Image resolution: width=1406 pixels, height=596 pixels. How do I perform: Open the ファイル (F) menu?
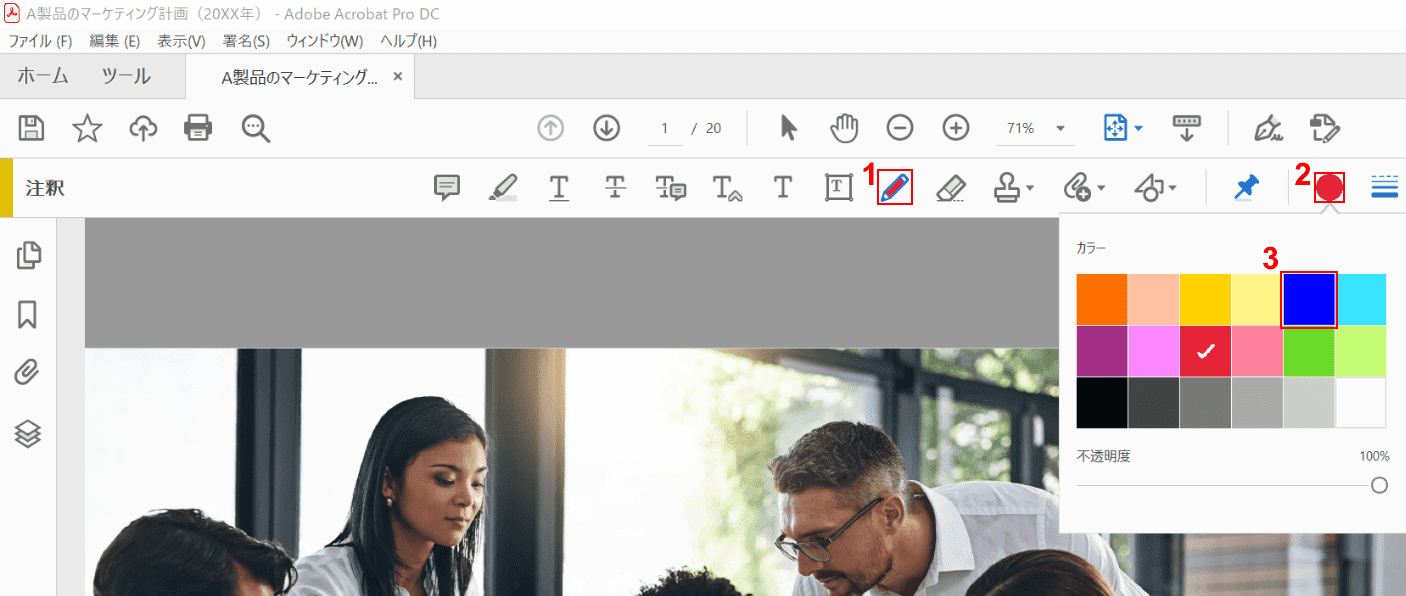coord(40,41)
